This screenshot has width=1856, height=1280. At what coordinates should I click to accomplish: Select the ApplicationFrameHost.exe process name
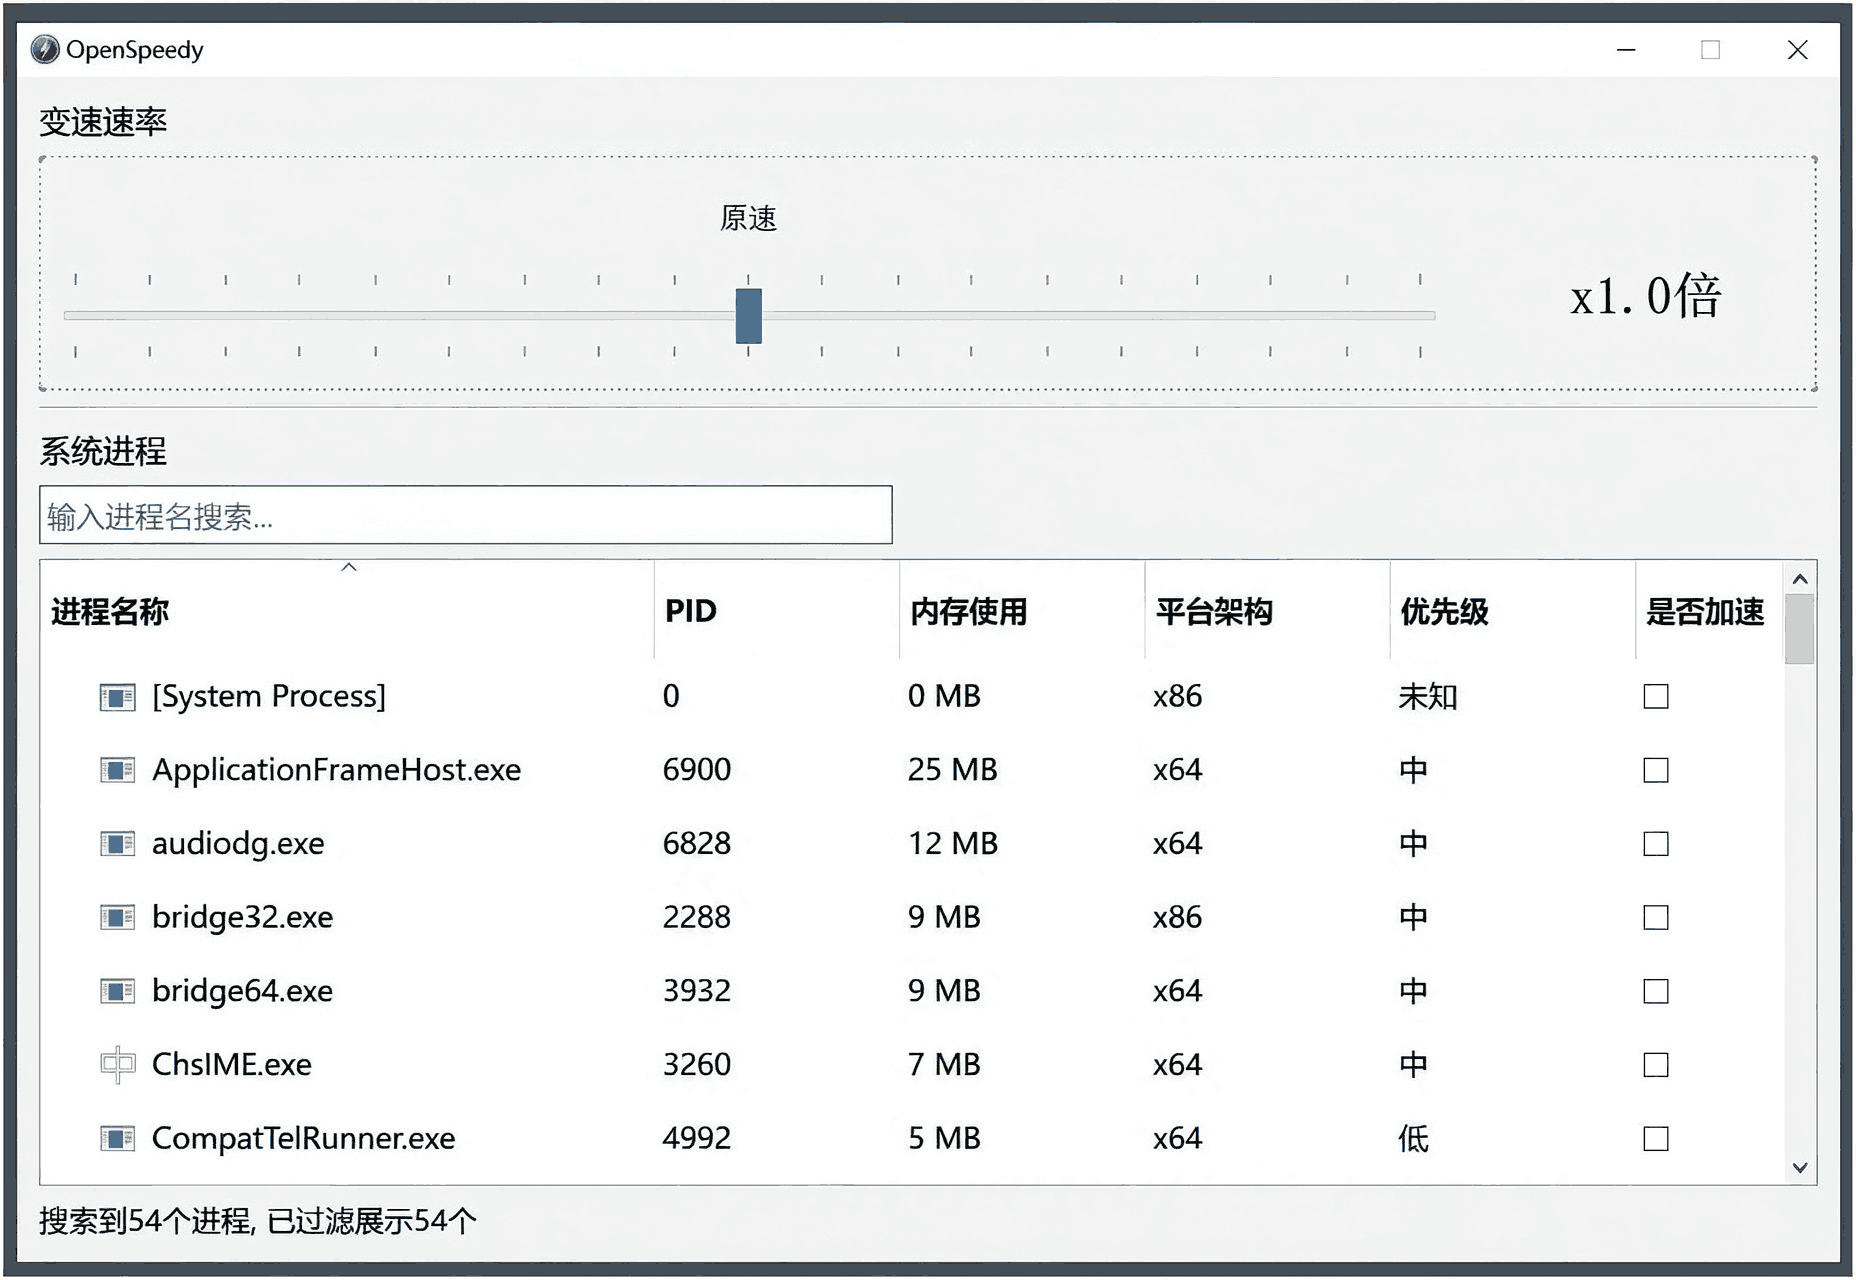[336, 770]
